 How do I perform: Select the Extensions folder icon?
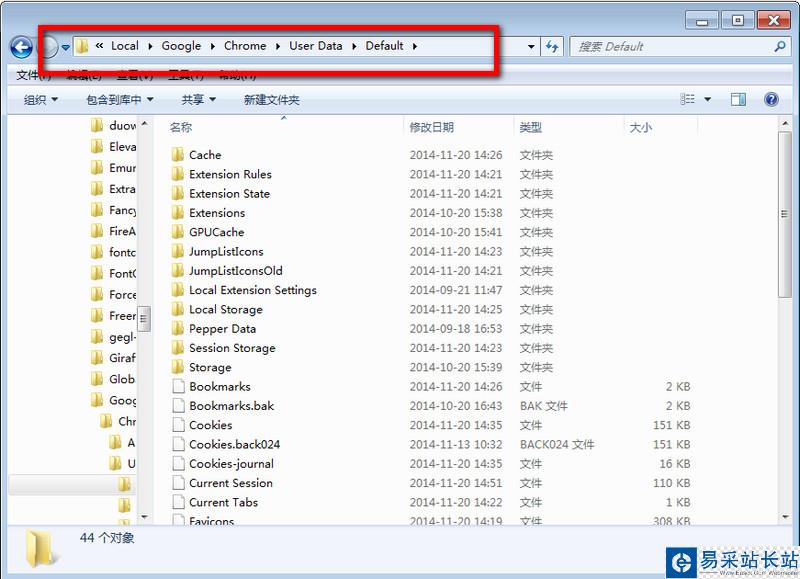pos(178,213)
